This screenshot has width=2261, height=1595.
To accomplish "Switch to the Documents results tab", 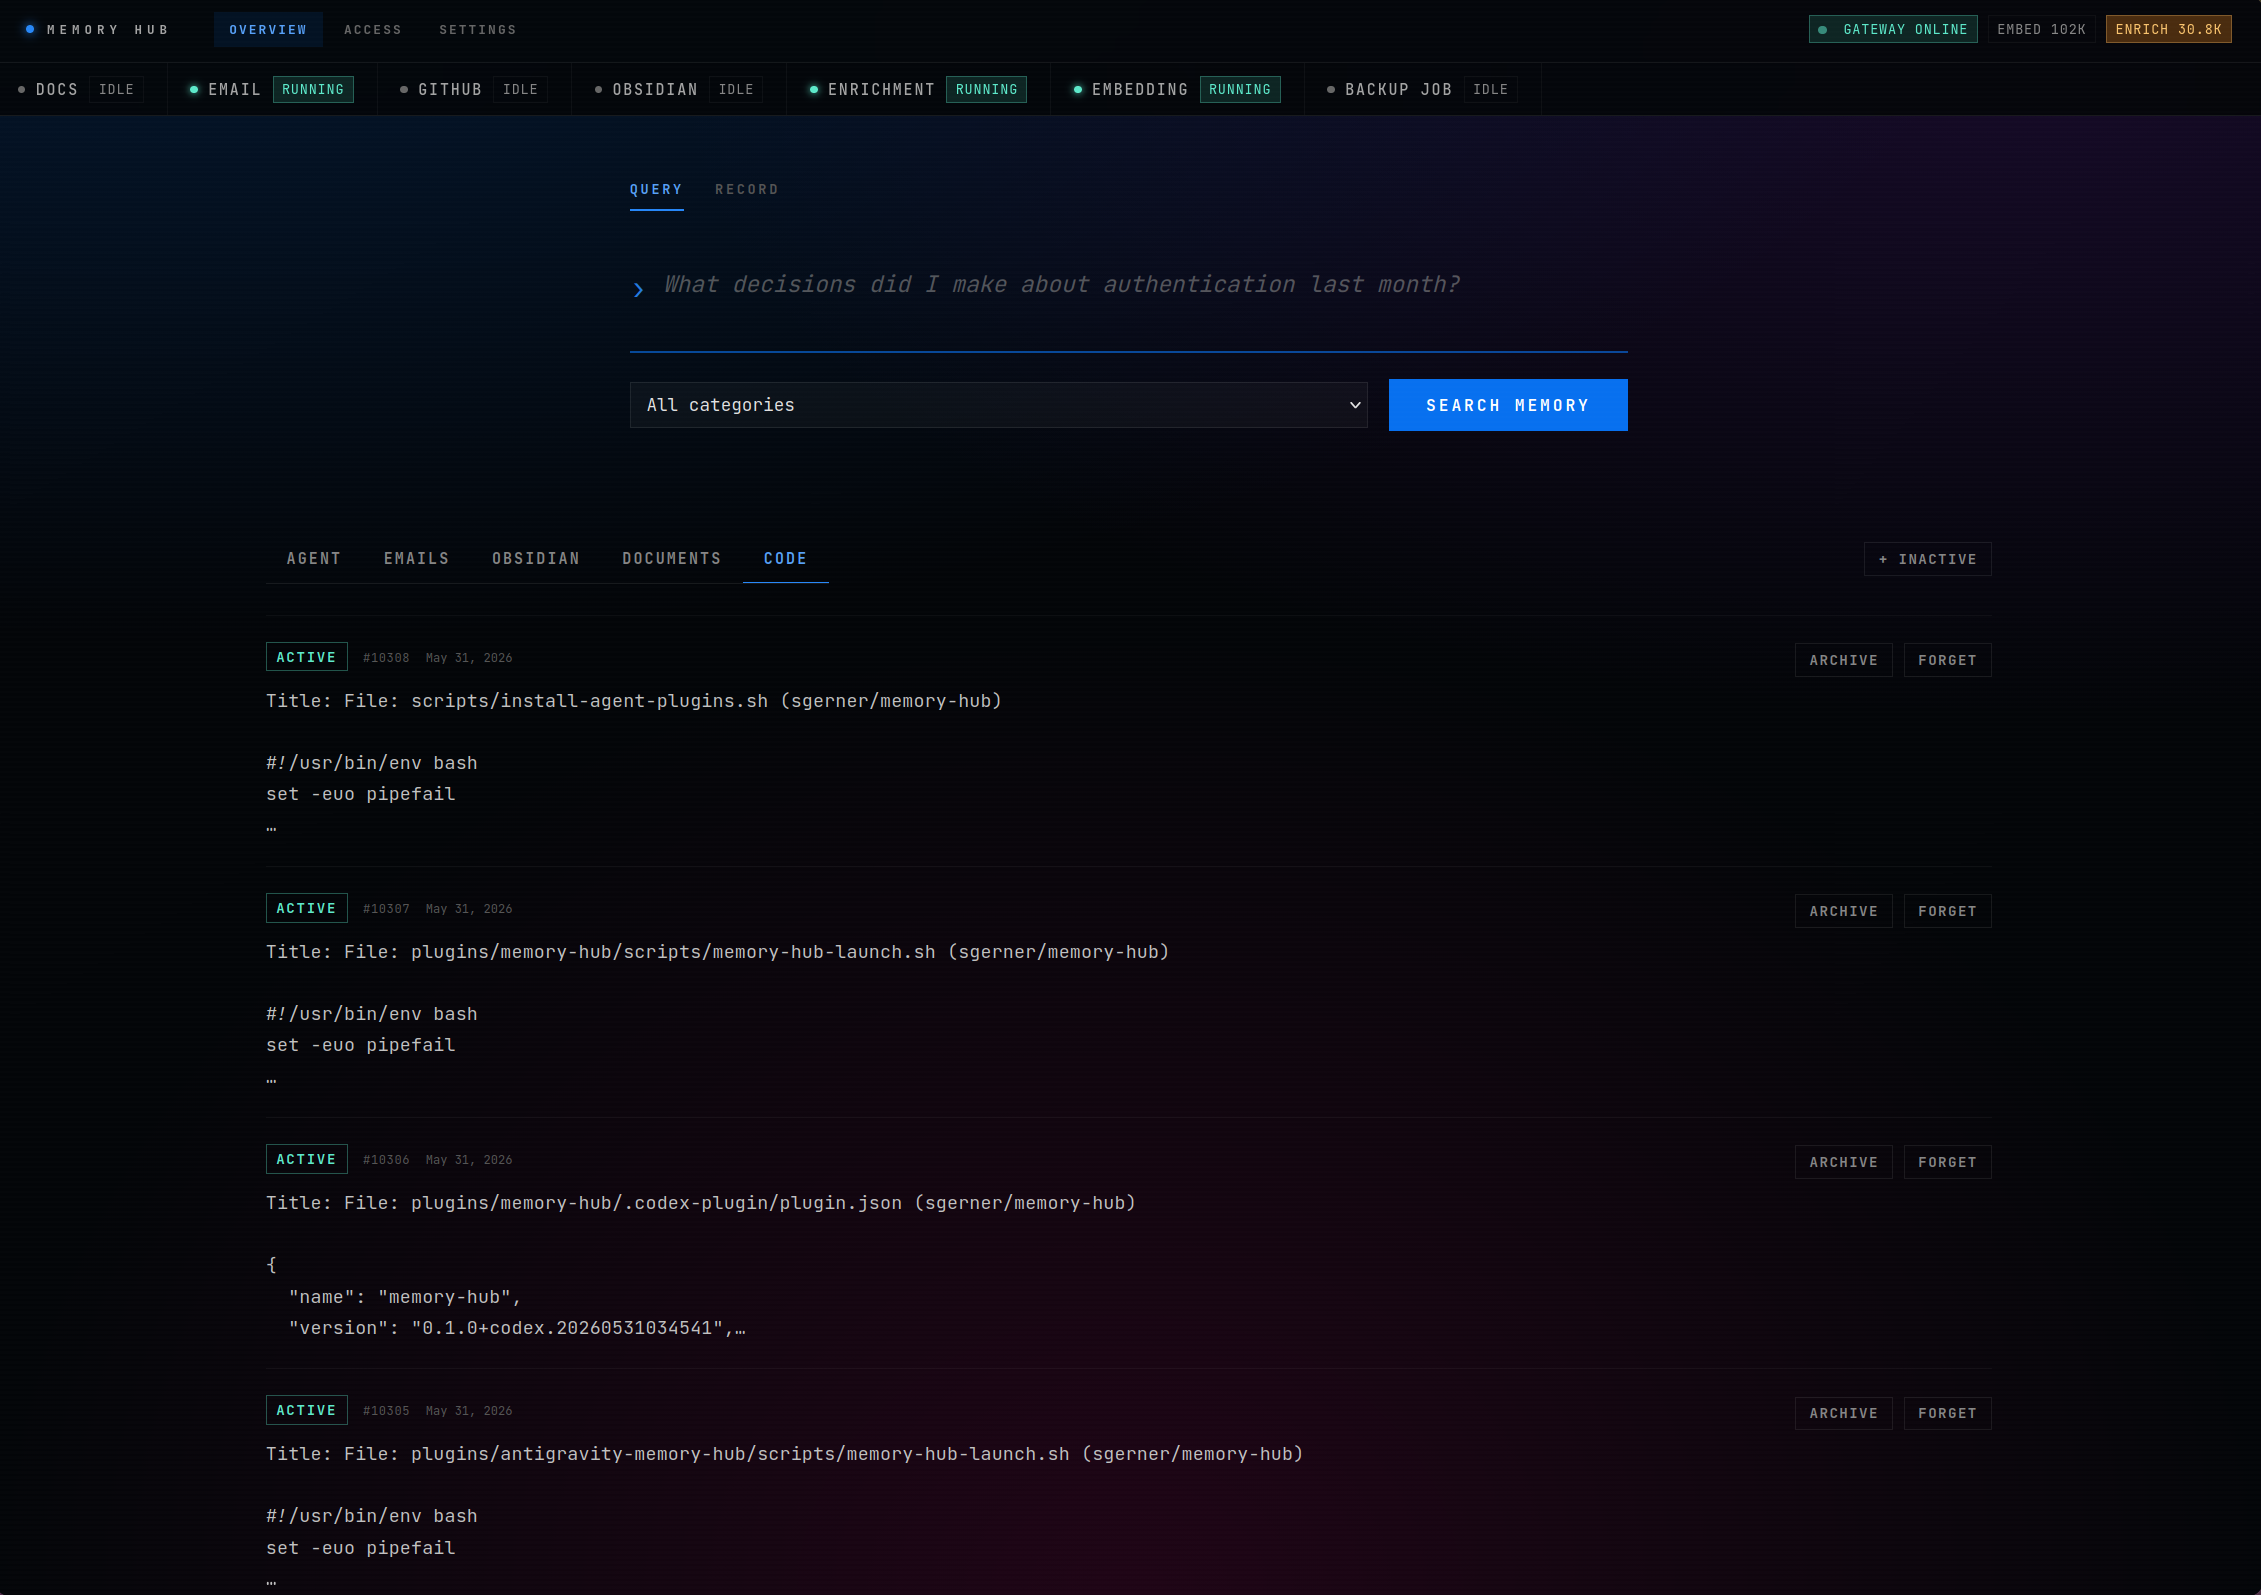I will [x=672, y=559].
